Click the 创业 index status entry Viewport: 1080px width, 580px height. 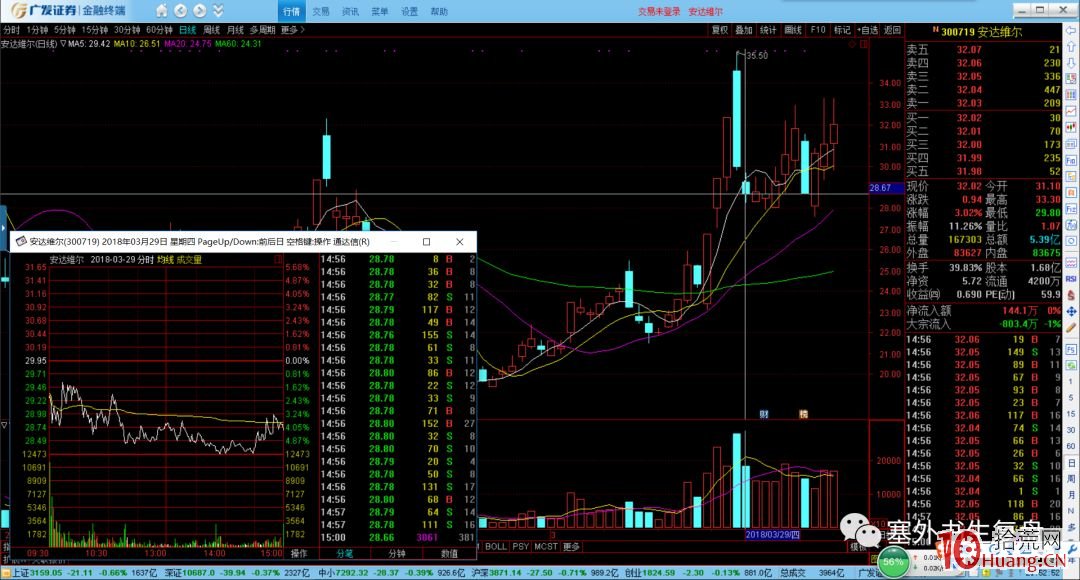pyautogui.click(x=698, y=572)
